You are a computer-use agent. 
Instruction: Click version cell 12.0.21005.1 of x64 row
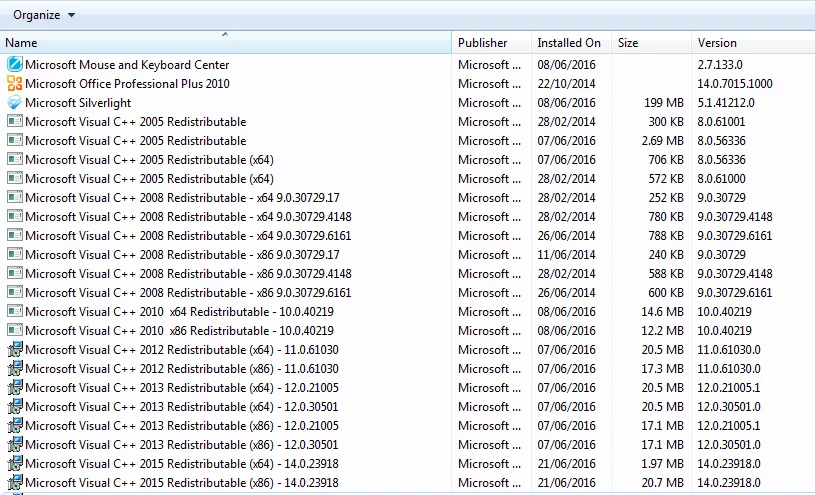pos(729,387)
